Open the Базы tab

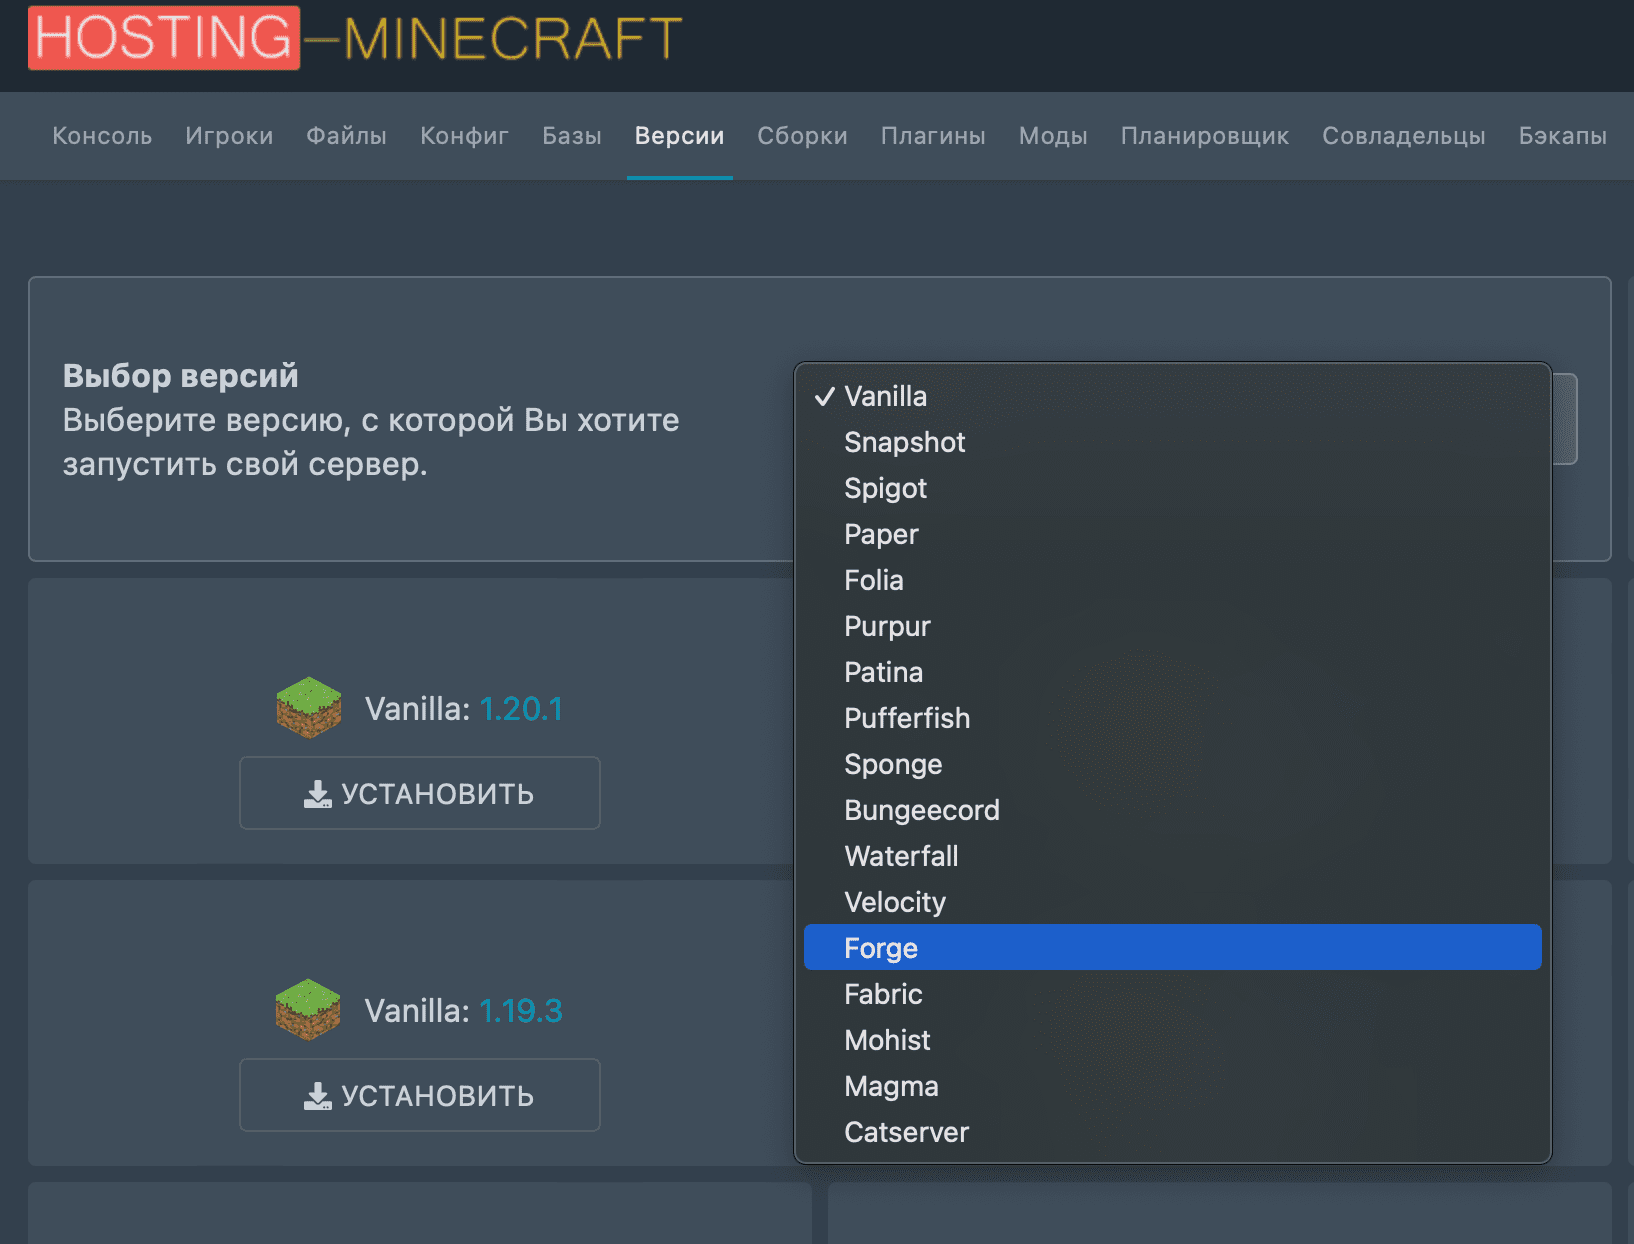pos(572,136)
